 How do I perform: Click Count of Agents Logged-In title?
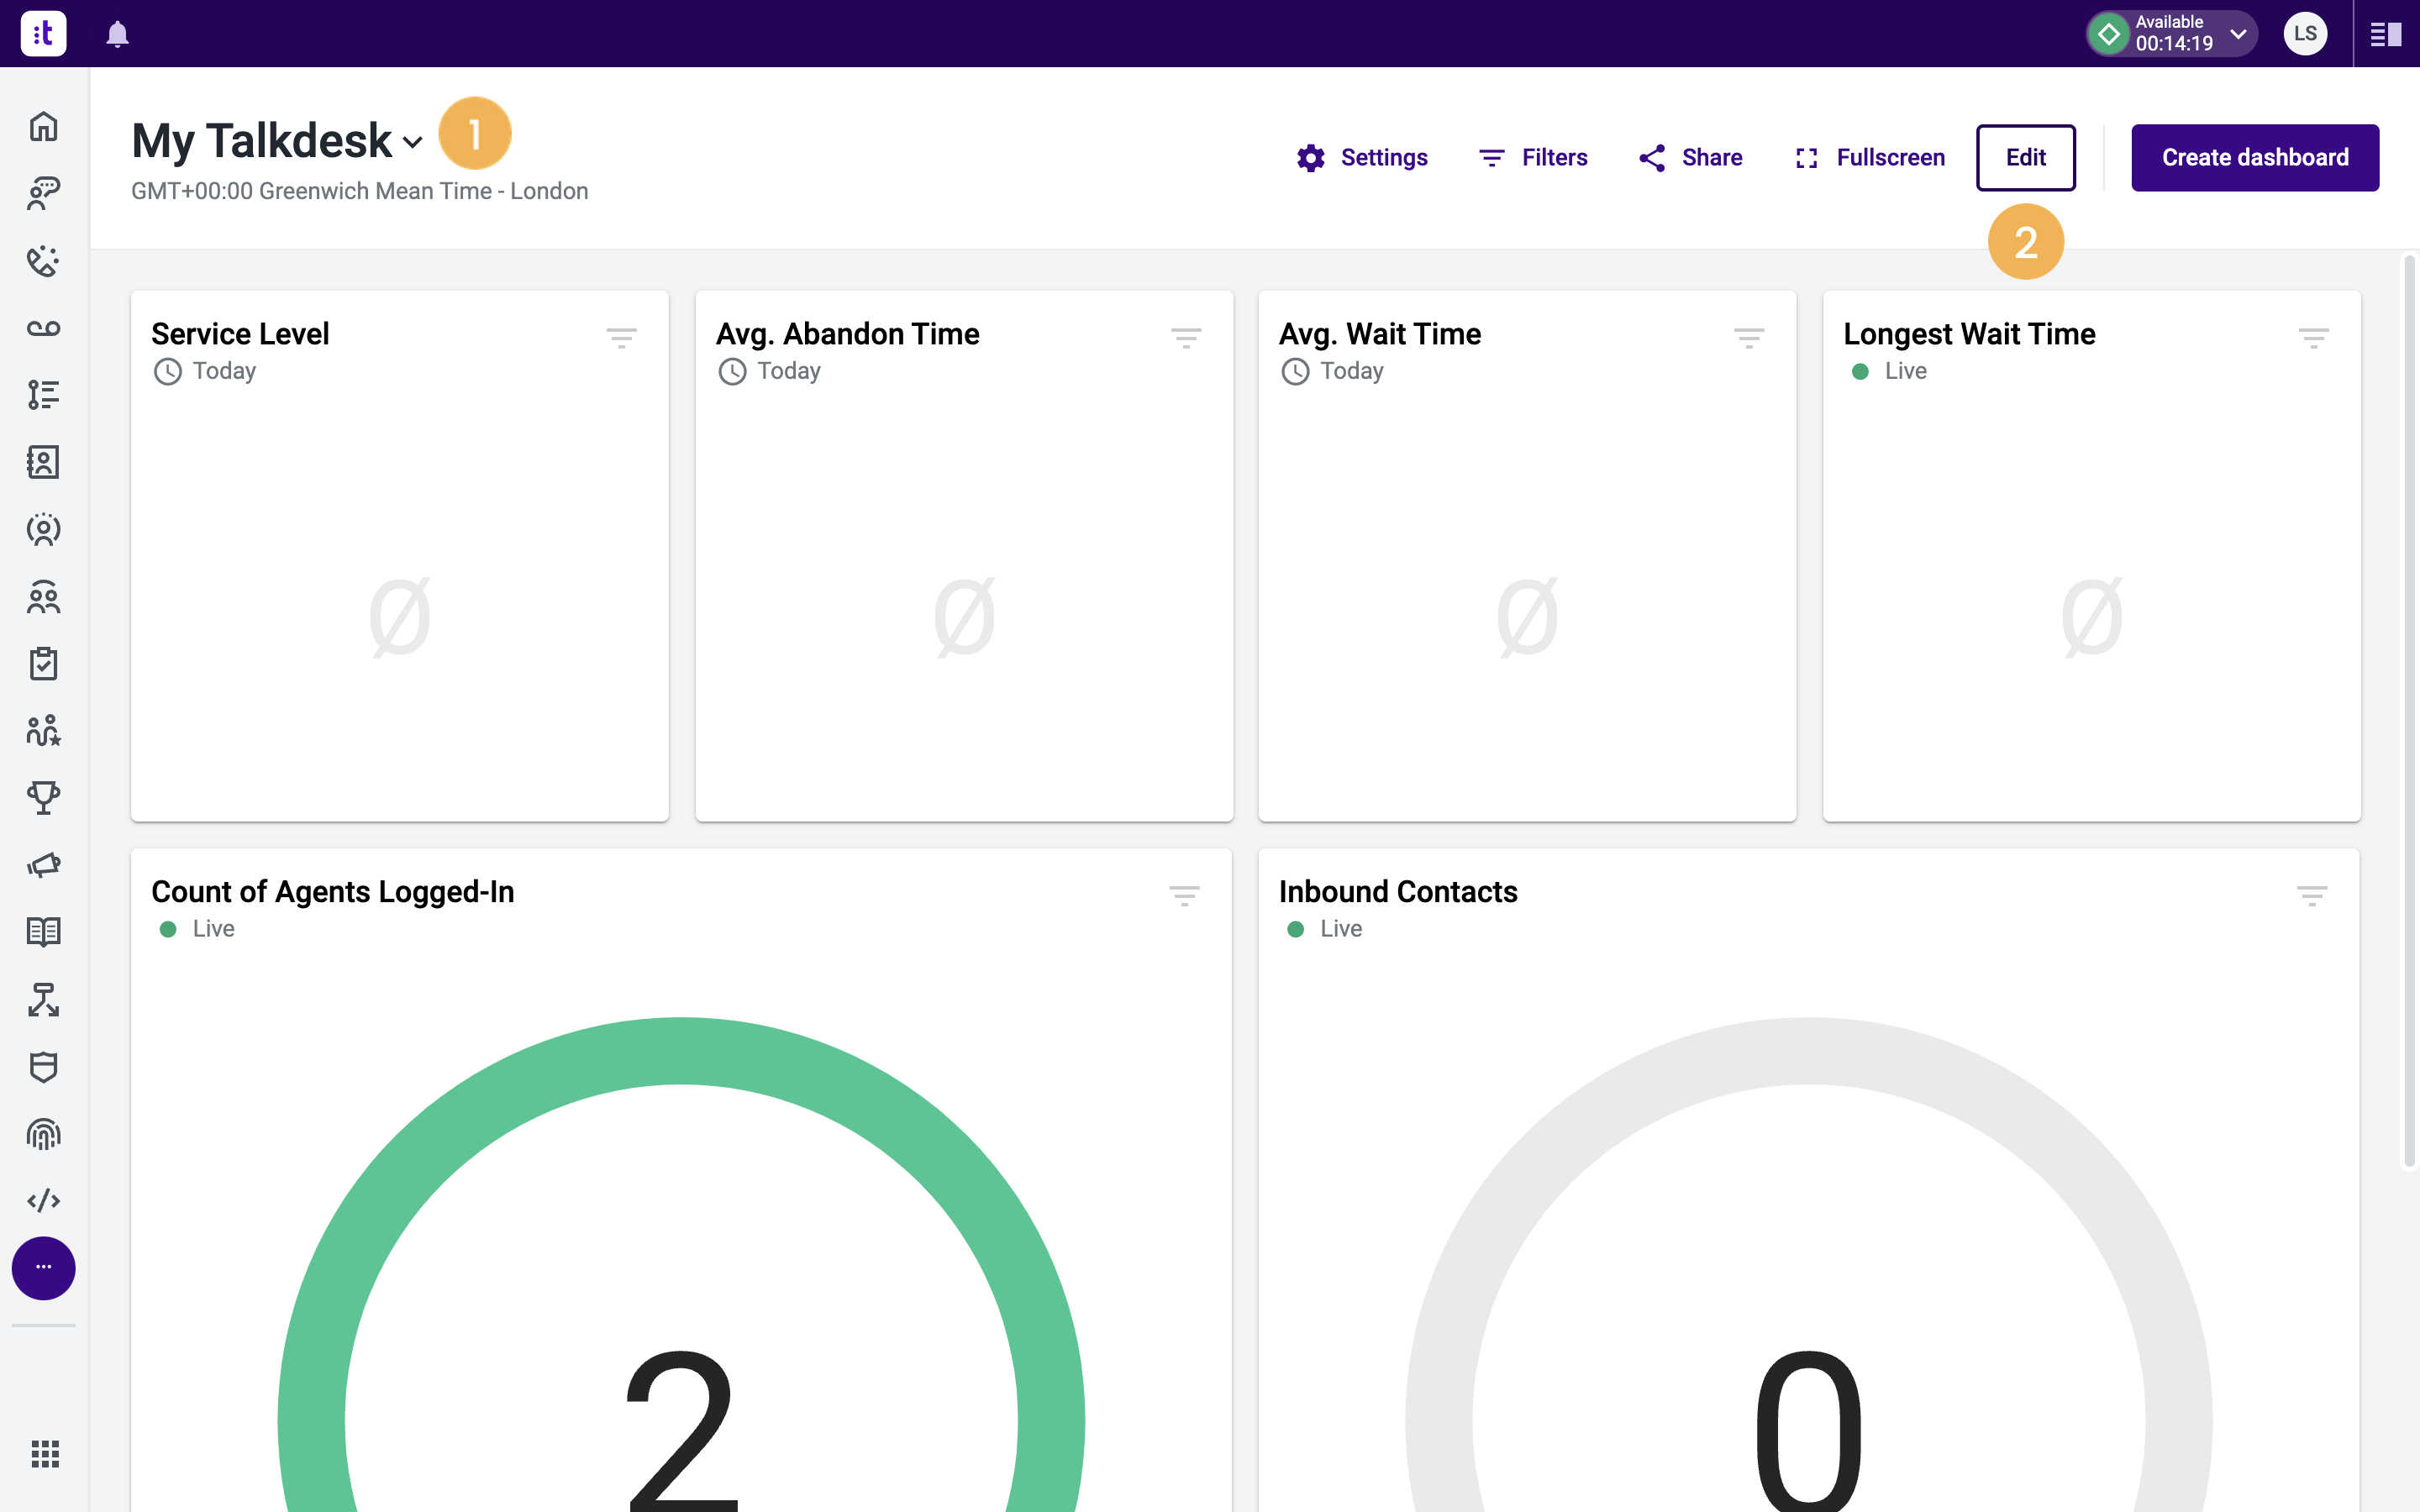pyautogui.click(x=333, y=892)
